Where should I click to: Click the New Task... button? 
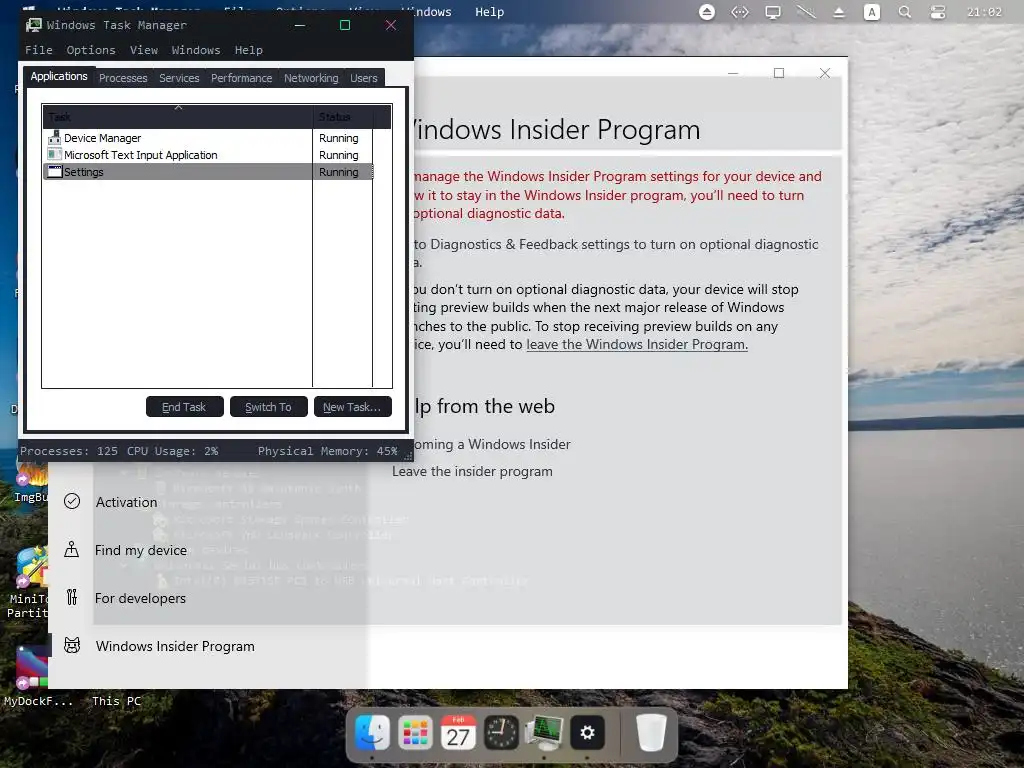[353, 406]
